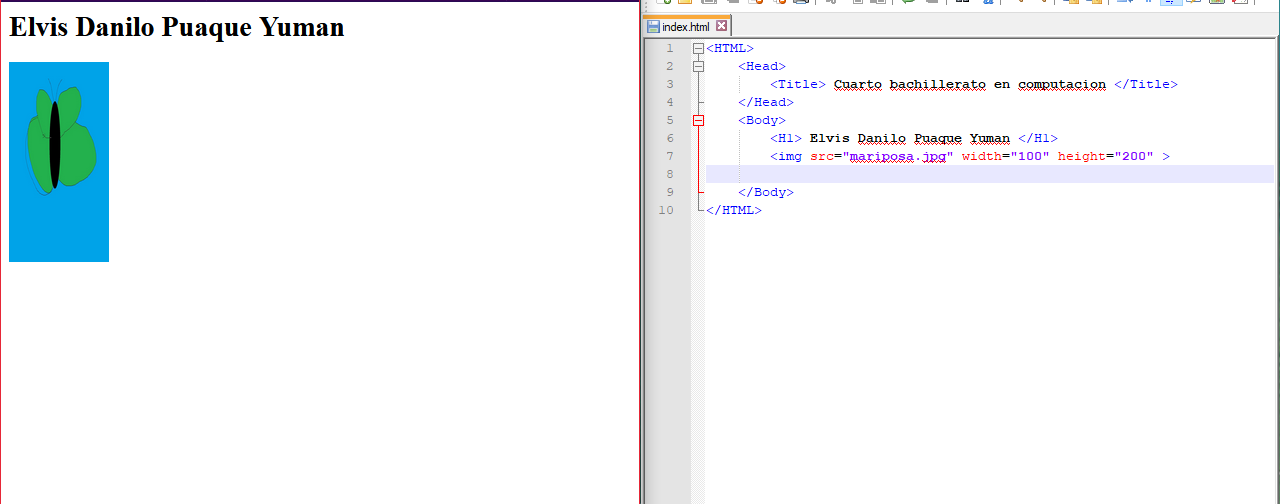Click the opening <H1> tag on line 6
This screenshot has width=1280, height=504.
tap(785, 138)
